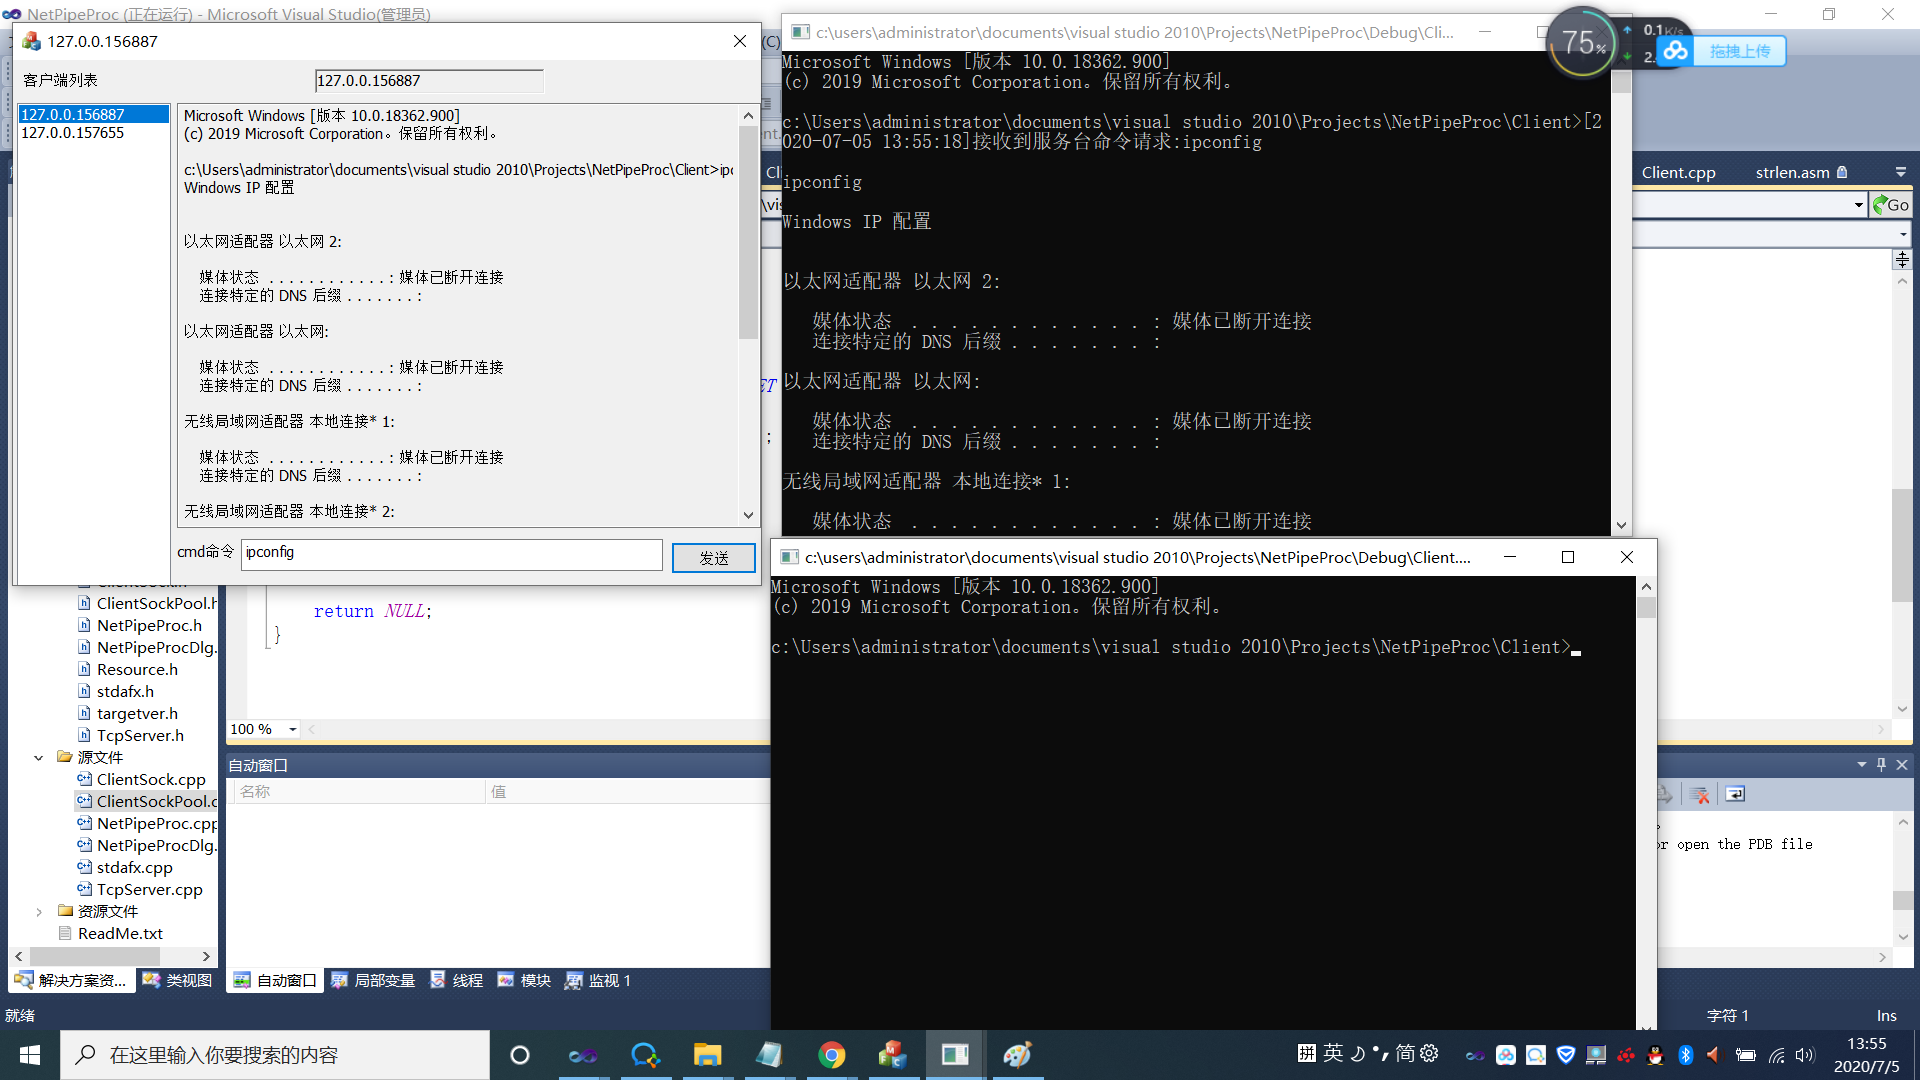
Task: Click the Wi-Fi network tray icon
Action: (x=1776, y=1055)
